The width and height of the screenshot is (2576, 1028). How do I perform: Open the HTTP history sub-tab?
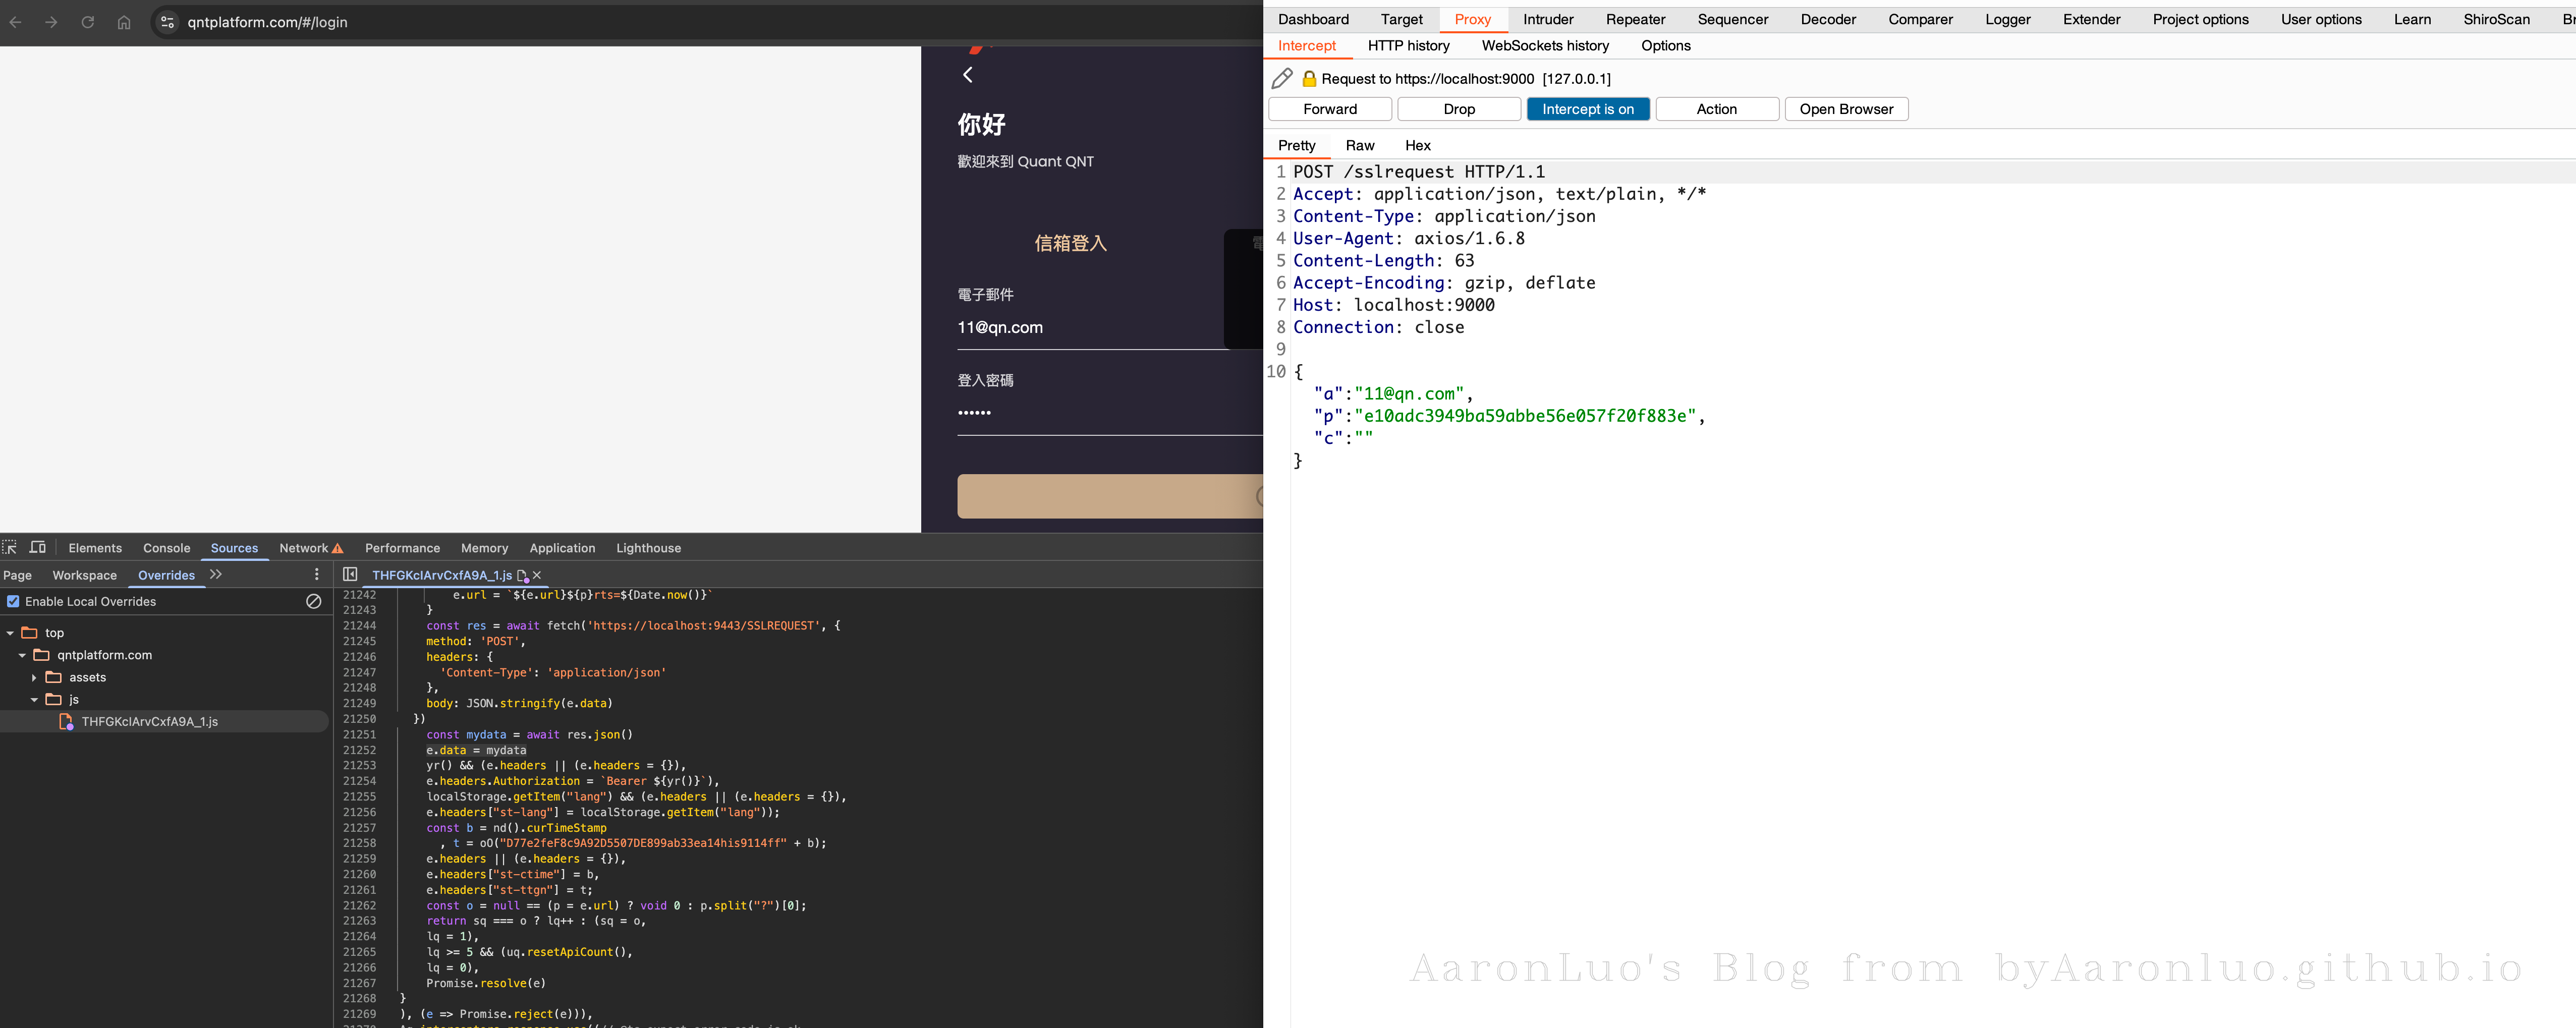[x=1408, y=46]
